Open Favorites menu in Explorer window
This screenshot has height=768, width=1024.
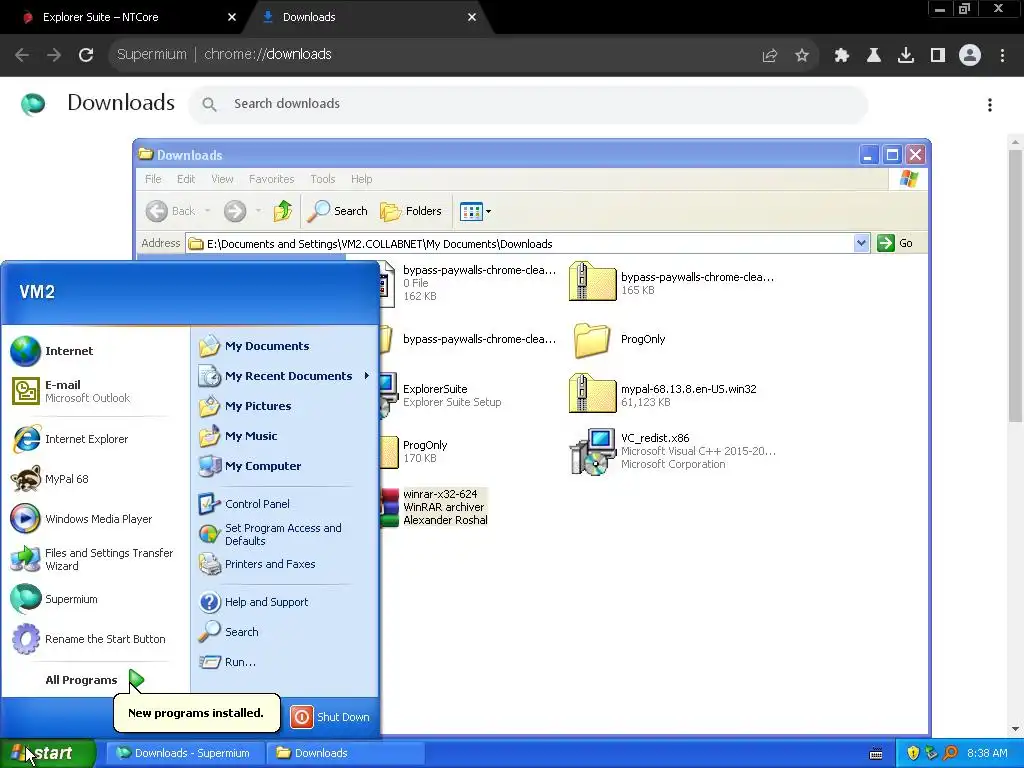click(x=272, y=179)
